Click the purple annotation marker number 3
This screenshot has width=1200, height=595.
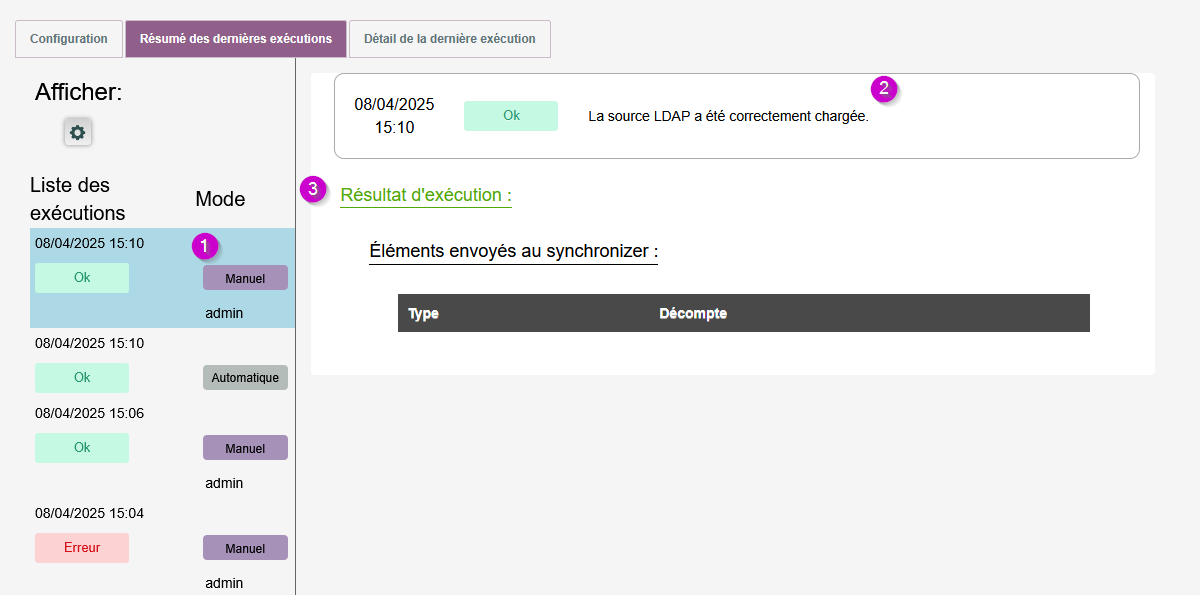pyautogui.click(x=314, y=188)
